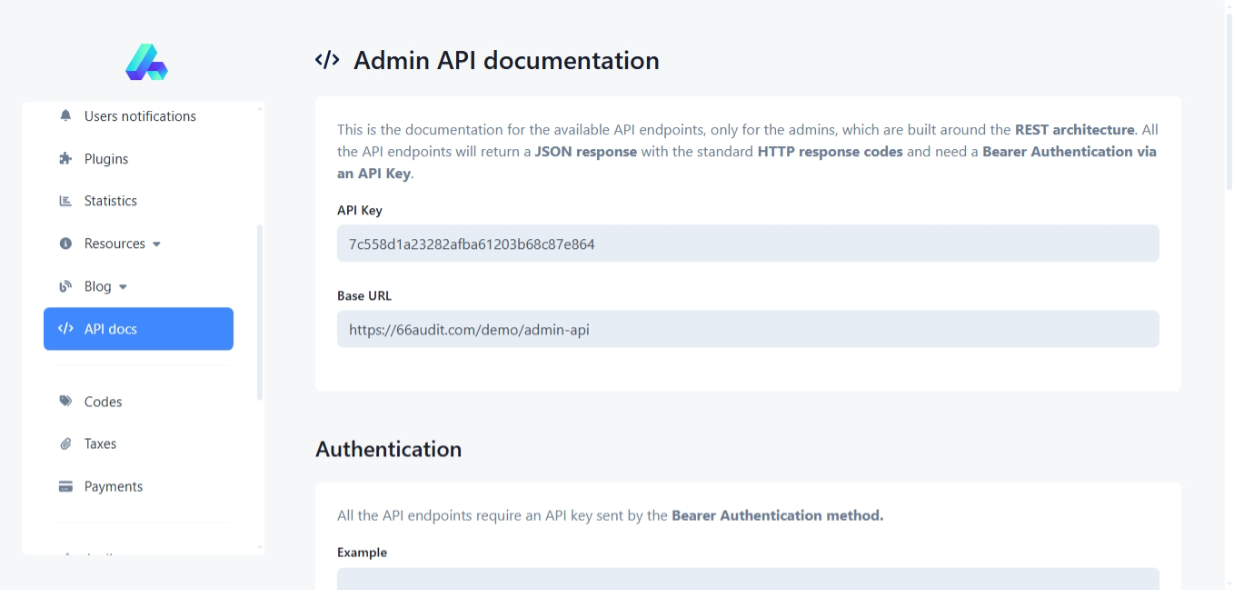This screenshot has height=590, width=1234.
Task: Select the highlighted API docs menu item
Action: [138, 329]
